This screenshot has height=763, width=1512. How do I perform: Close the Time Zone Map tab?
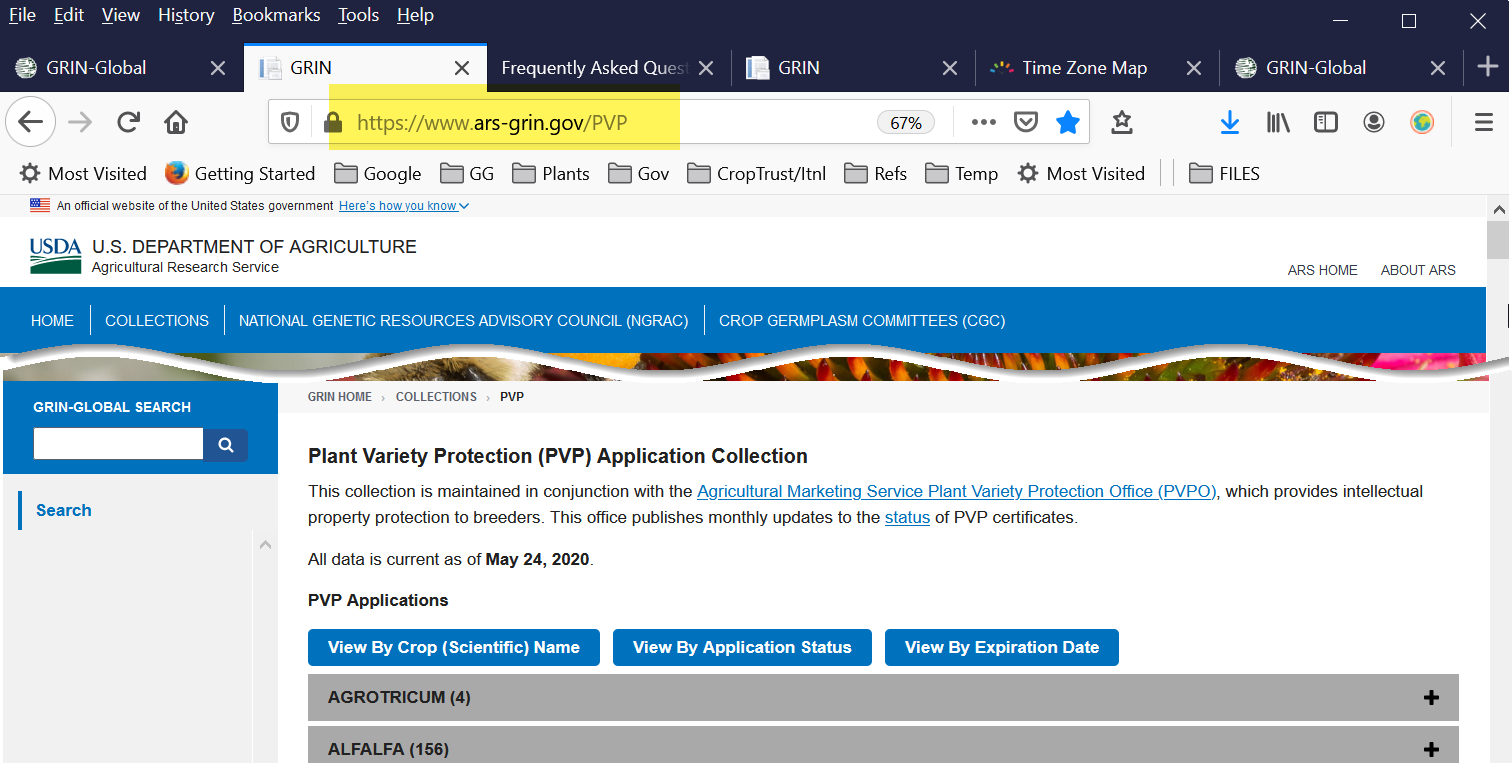tap(1193, 68)
